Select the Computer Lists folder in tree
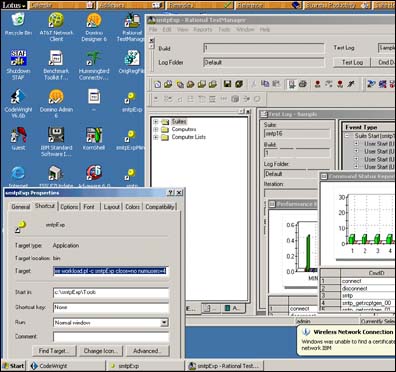The width and height of the screenshot is (396, 372). [x=184, y=137]
